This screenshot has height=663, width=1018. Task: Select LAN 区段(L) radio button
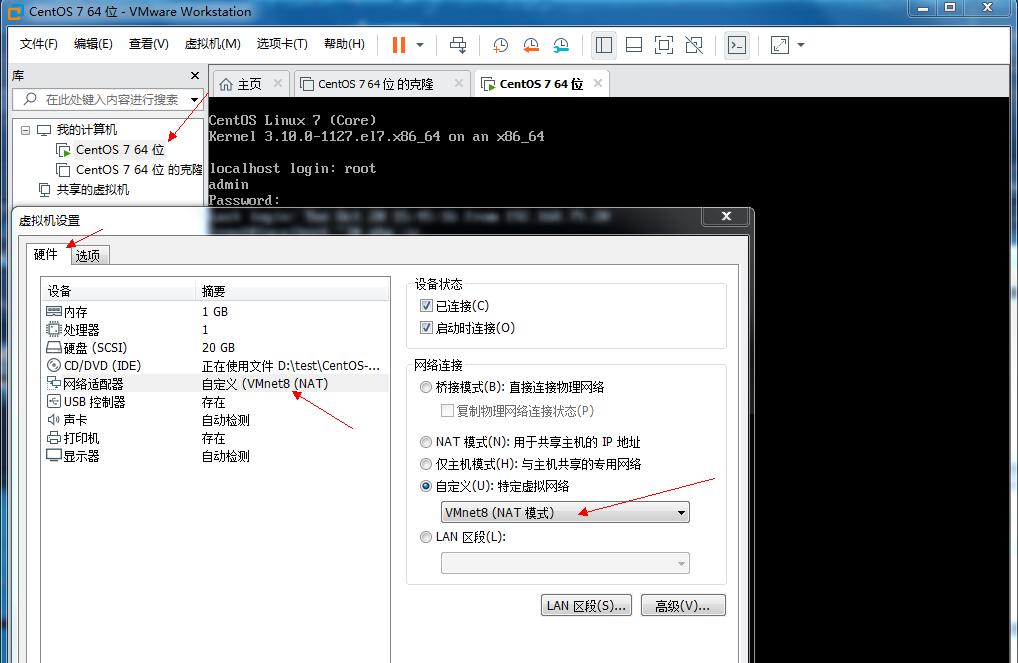pos(426,537)
